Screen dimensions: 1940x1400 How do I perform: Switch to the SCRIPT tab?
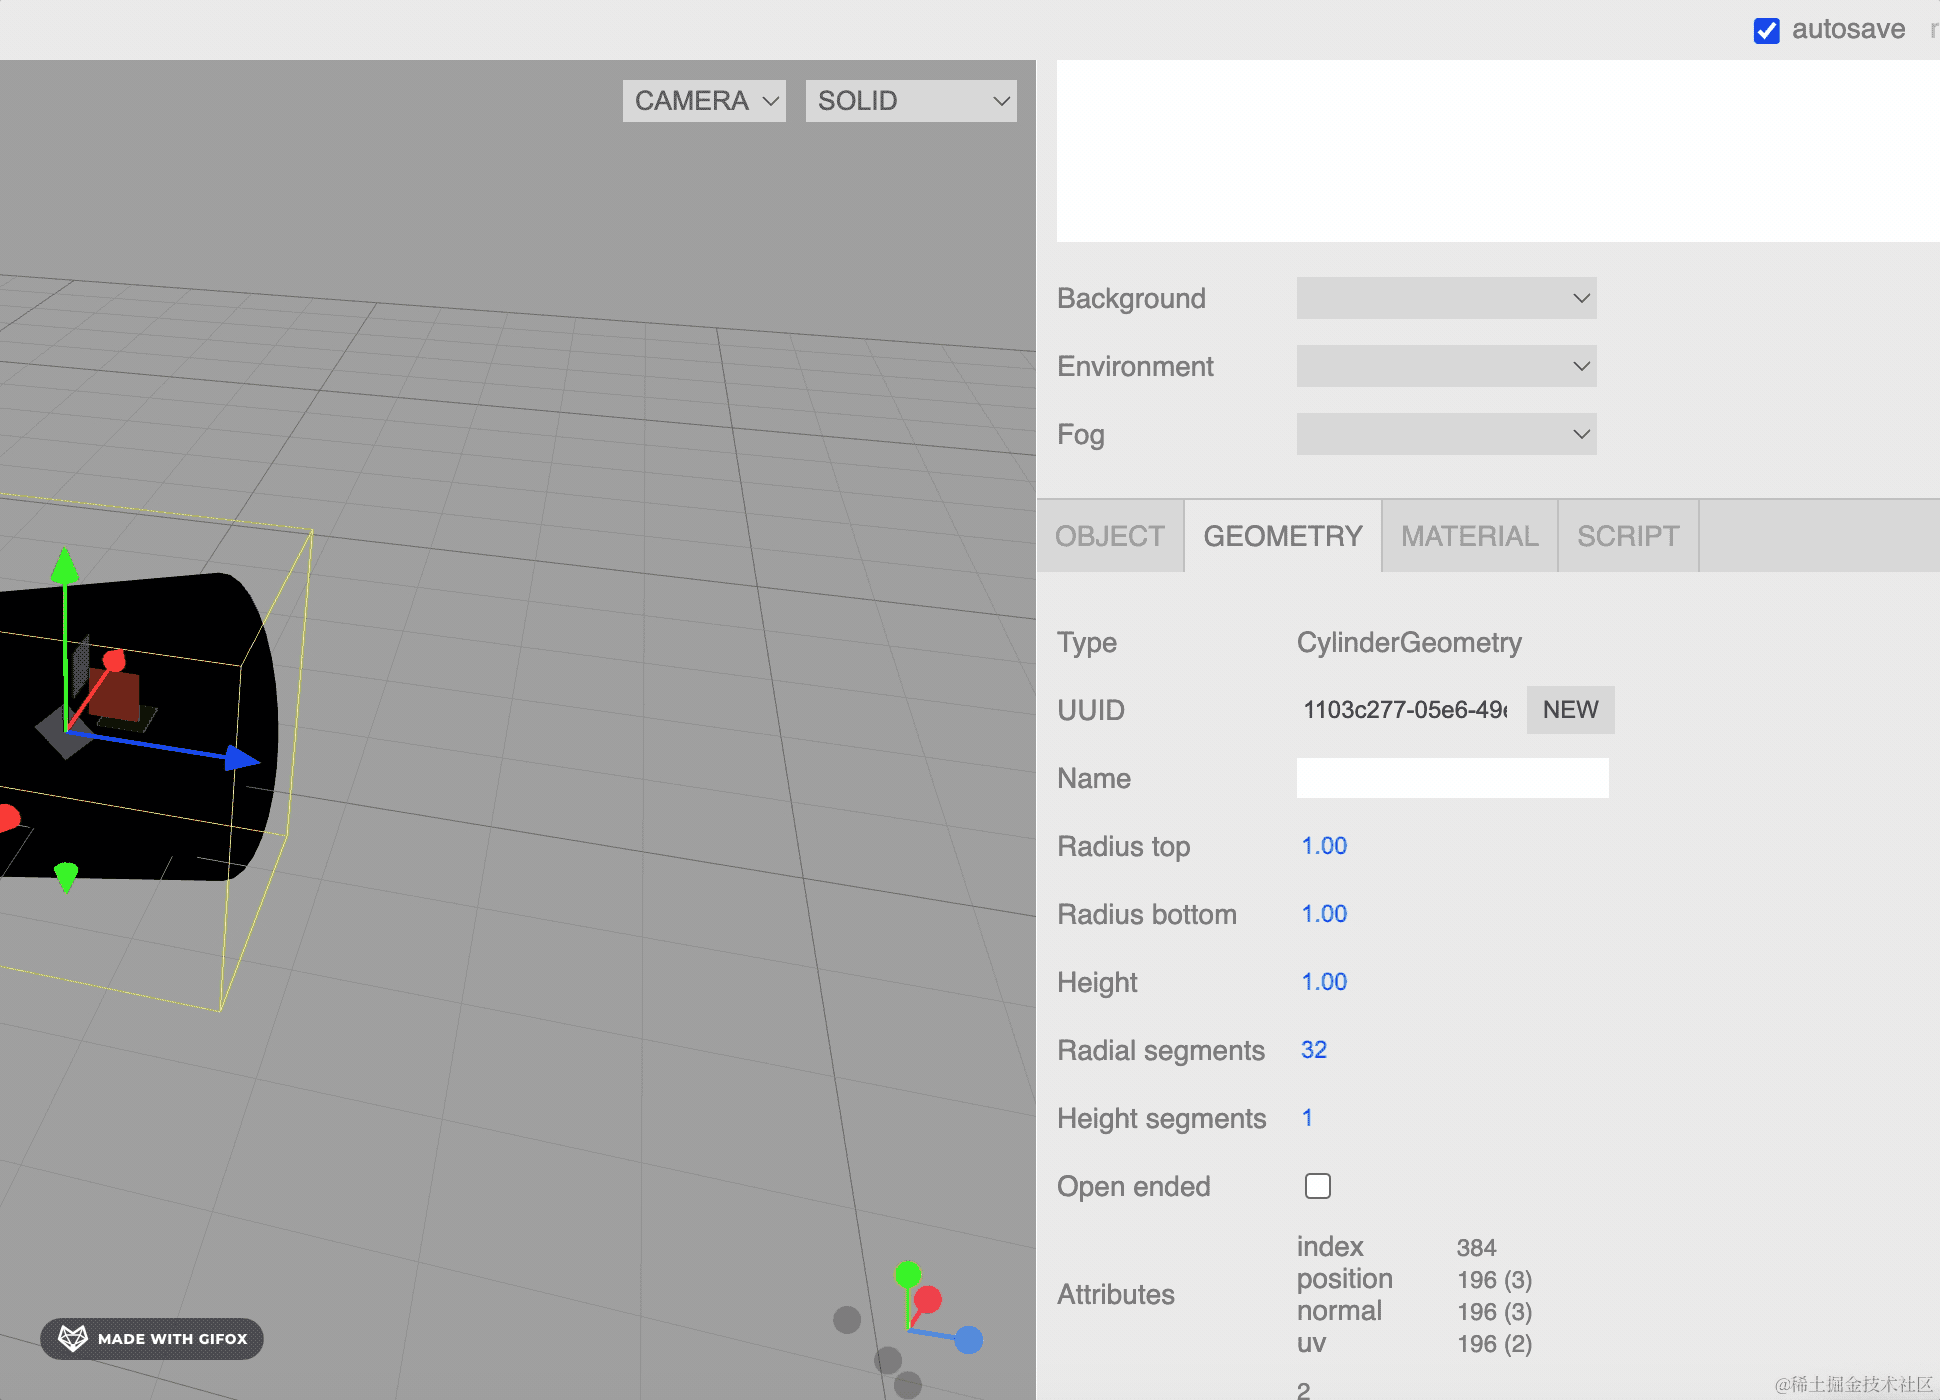1628,536
